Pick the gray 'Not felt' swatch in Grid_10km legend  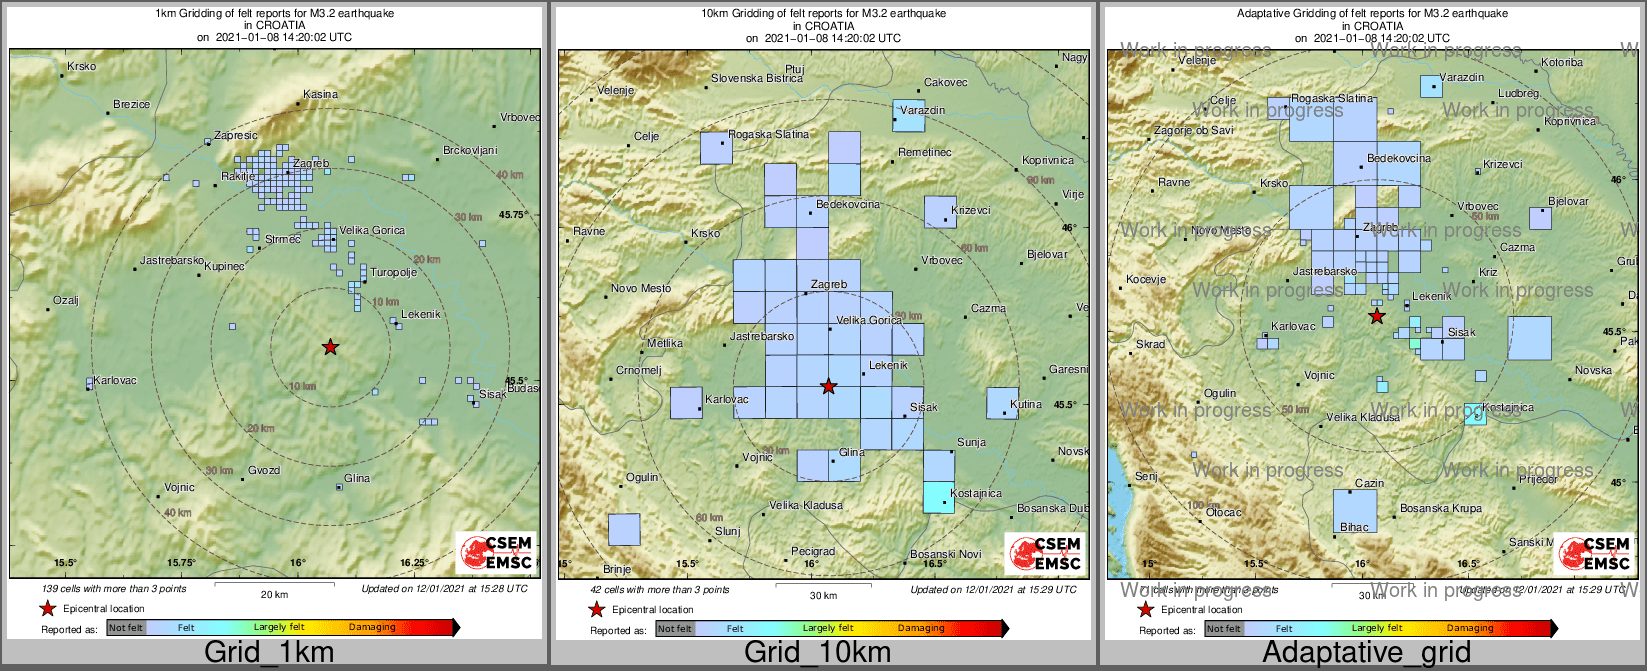click(x=675, y=629)
